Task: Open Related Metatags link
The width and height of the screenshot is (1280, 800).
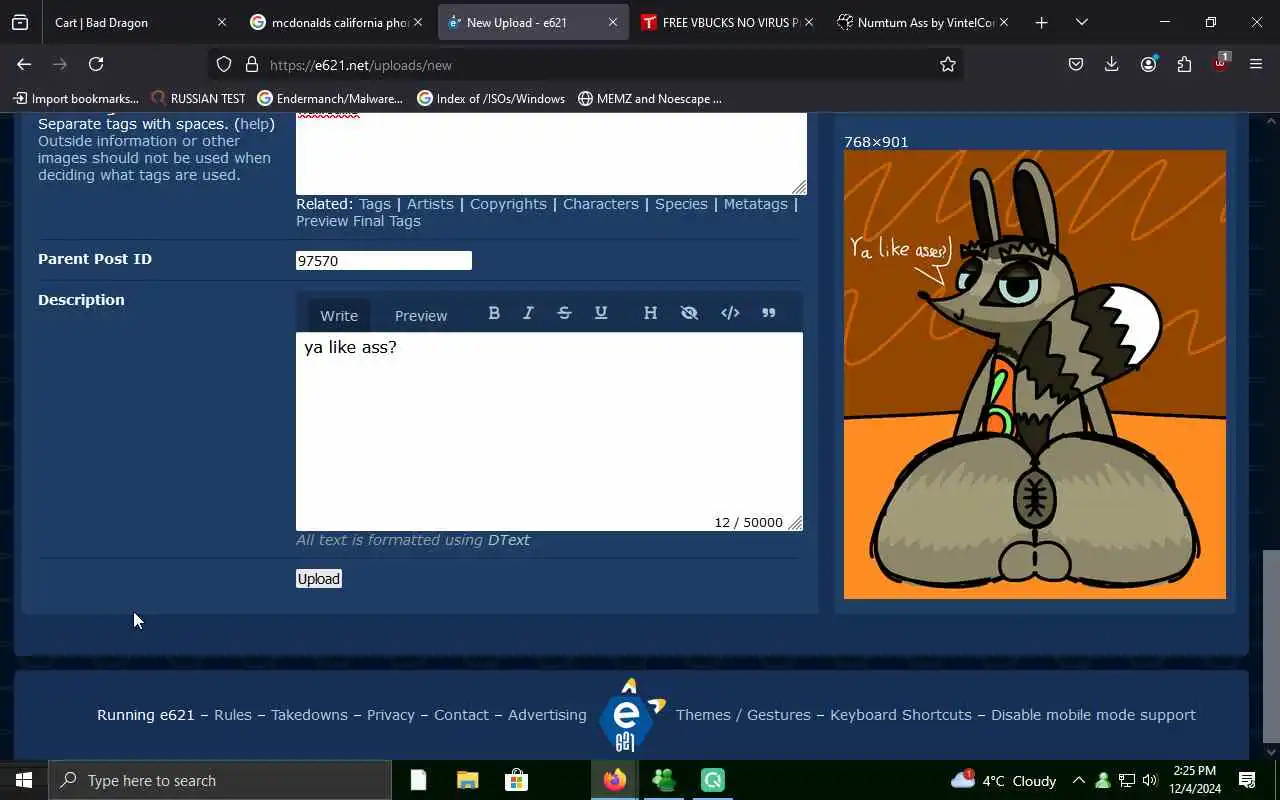Action: [756, 204]
